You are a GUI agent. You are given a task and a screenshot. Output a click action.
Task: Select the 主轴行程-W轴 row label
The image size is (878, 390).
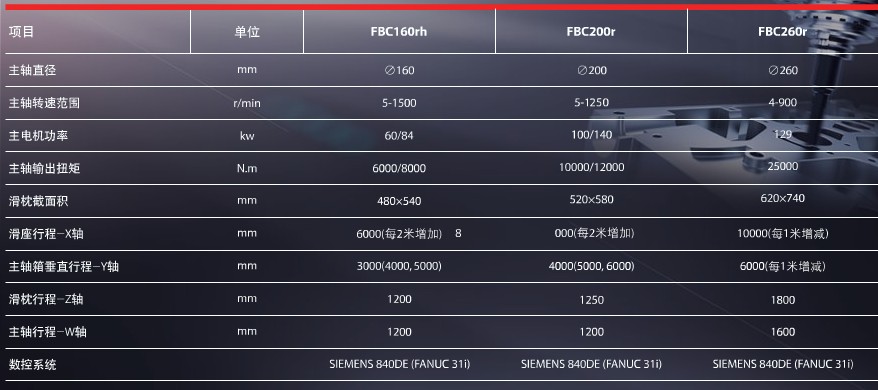tap(48, 332)
